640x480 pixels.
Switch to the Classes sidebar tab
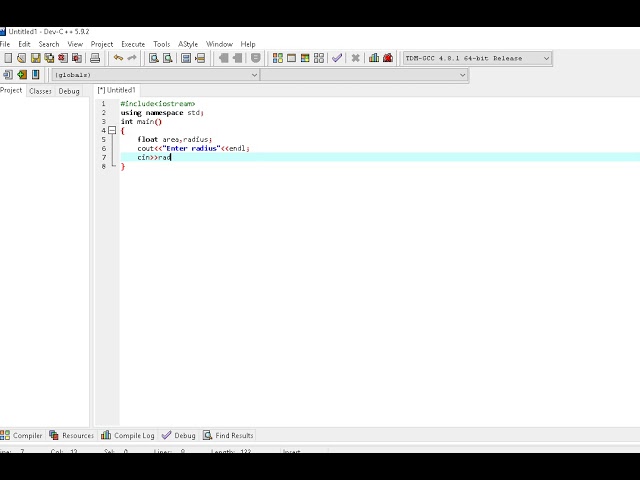click(x=40, y=91)
